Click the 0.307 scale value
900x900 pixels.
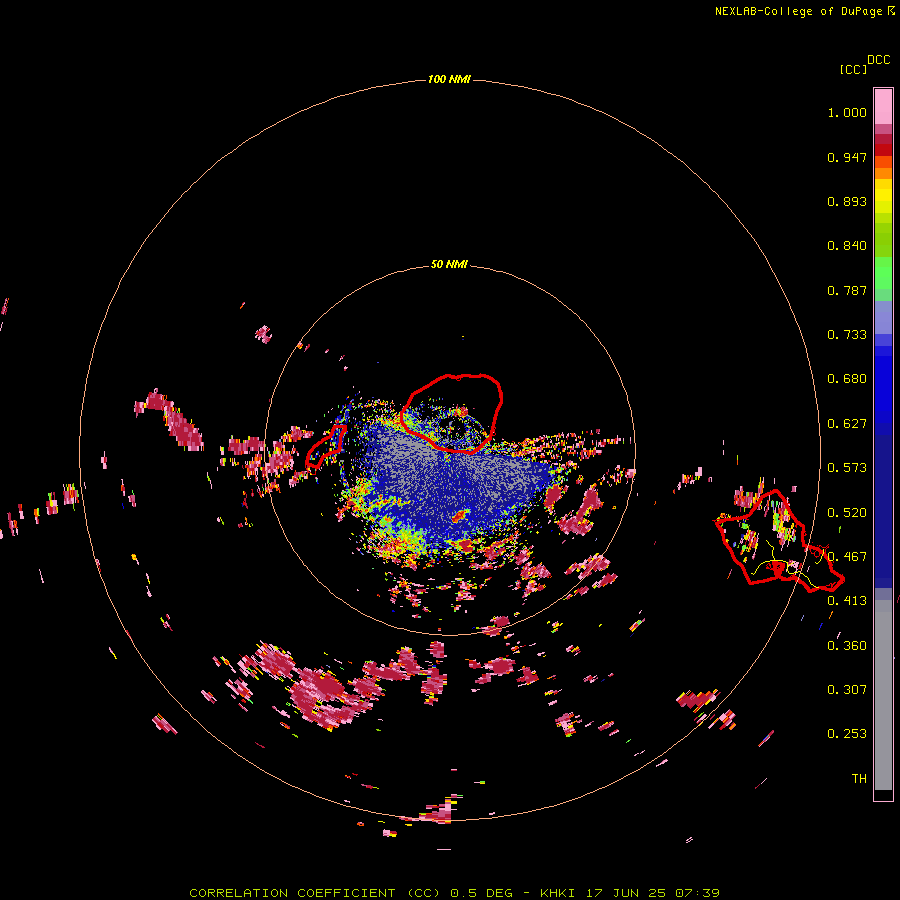click(847, 690)
